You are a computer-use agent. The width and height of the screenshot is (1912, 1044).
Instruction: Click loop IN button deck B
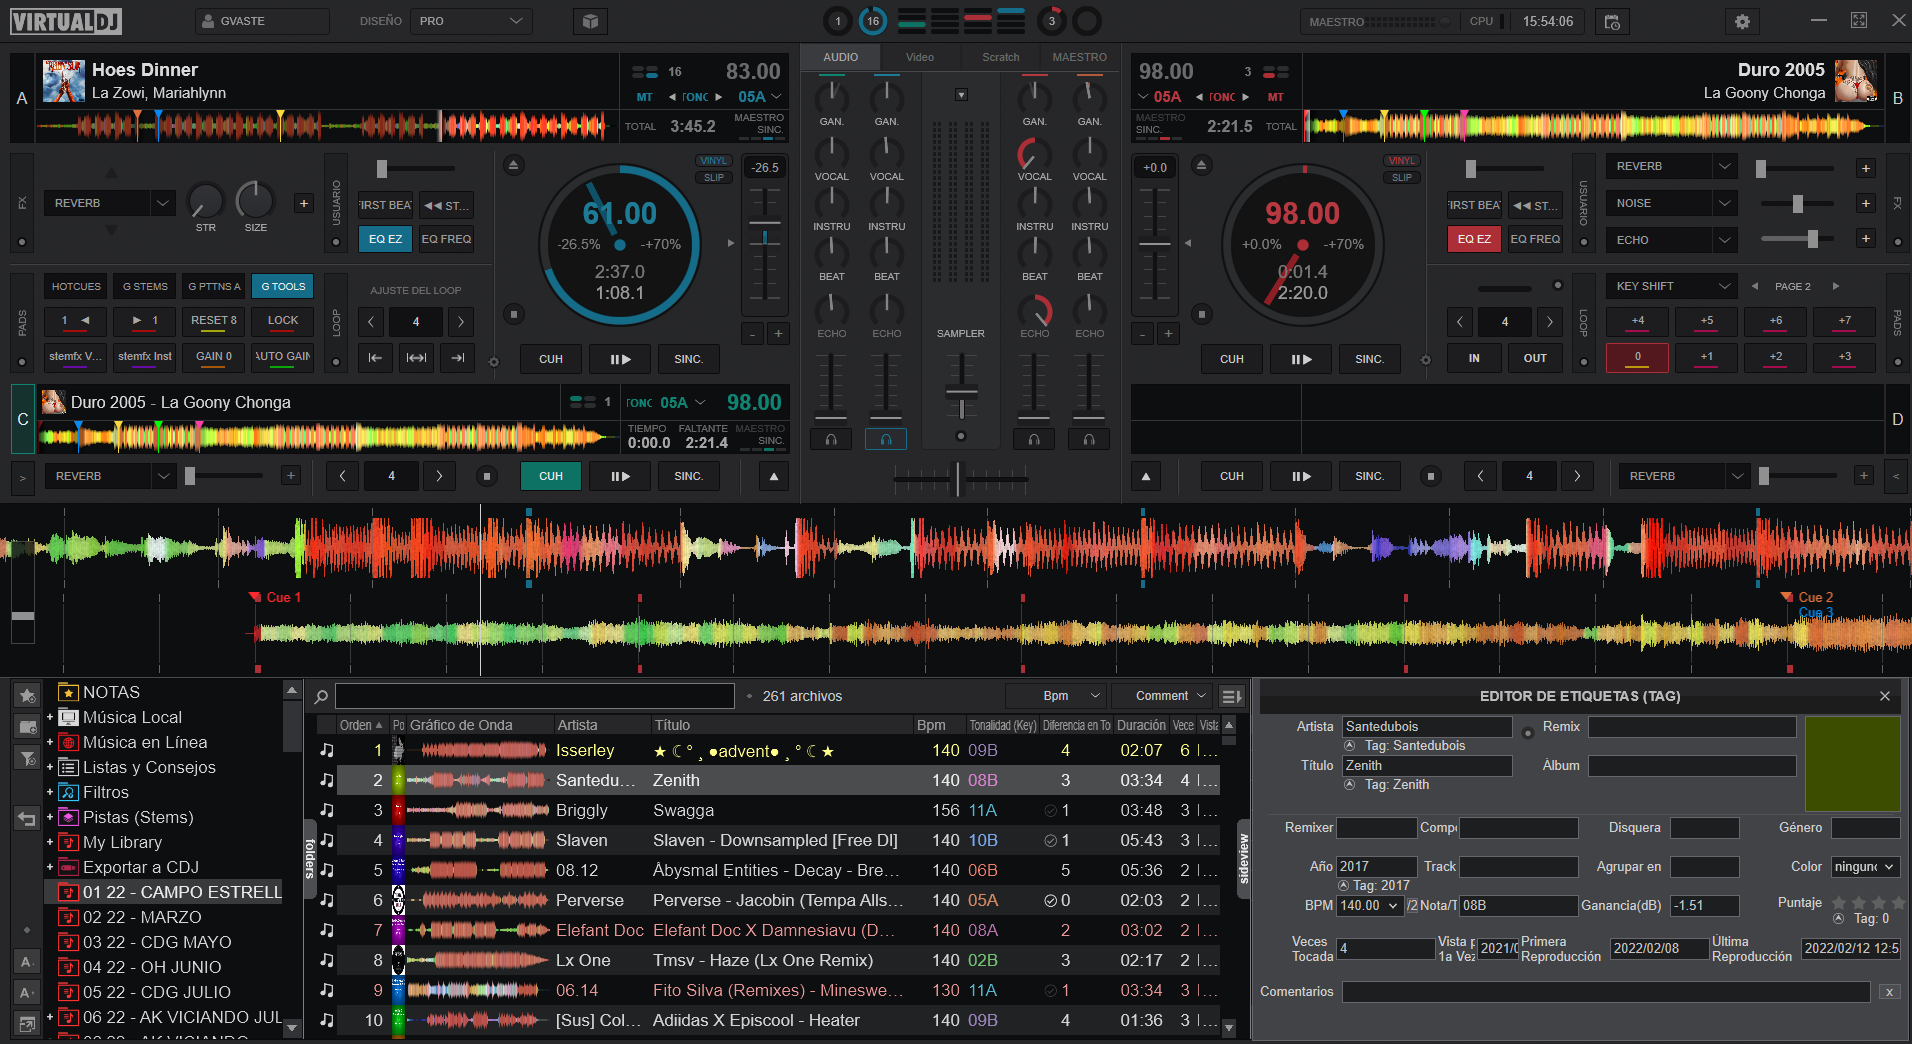pos(1474,358)
